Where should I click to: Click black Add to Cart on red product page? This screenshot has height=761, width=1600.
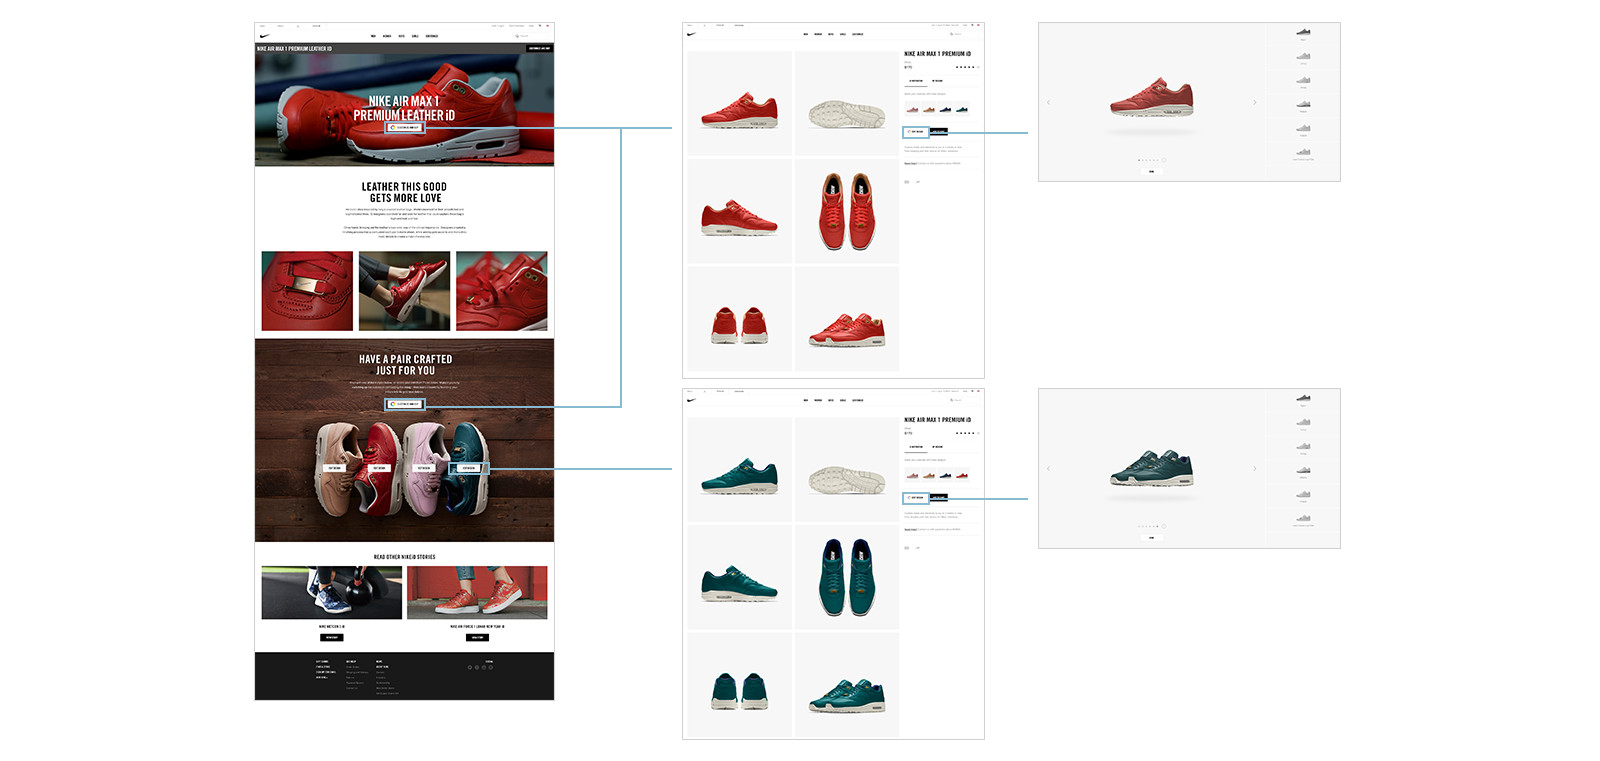coord(939,132)
